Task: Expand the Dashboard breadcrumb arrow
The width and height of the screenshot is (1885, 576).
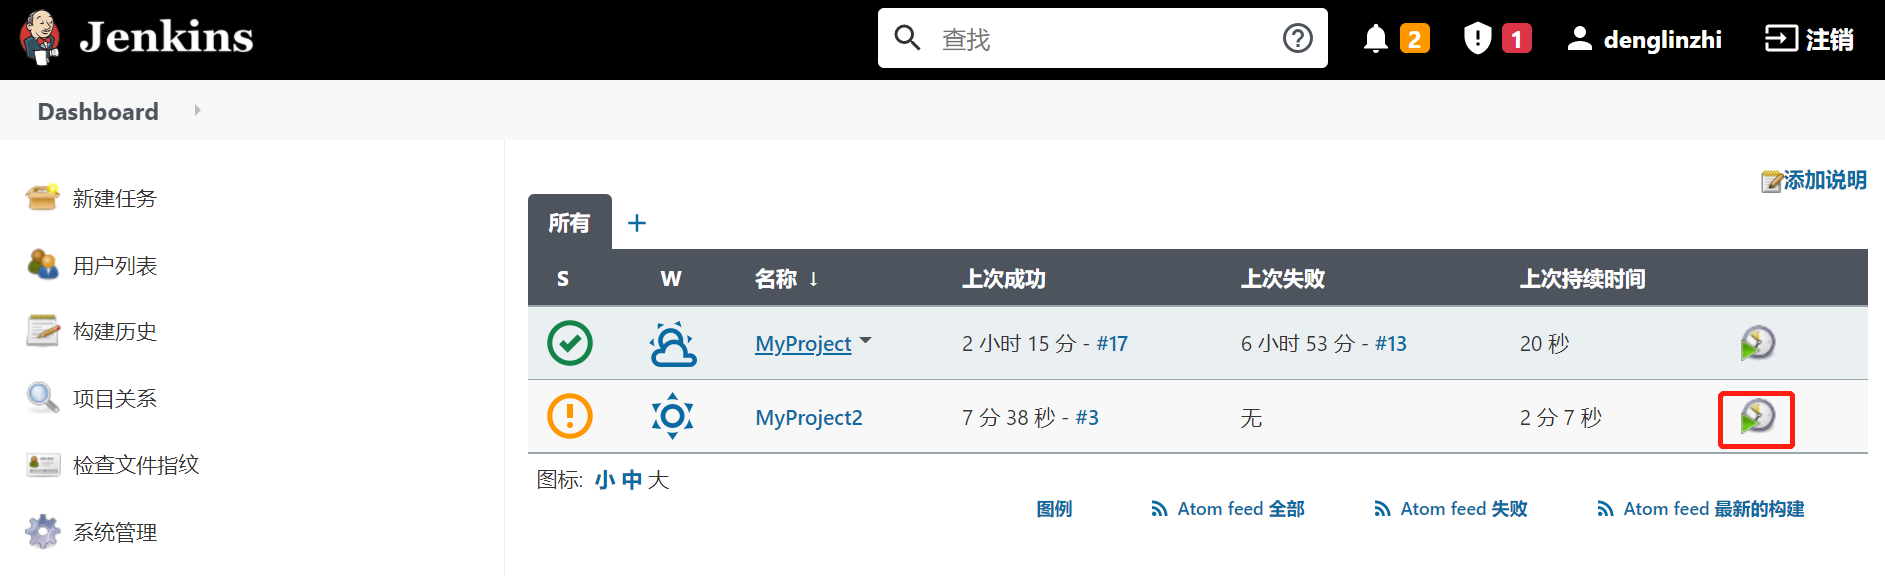Action: [x=197, y=110]
